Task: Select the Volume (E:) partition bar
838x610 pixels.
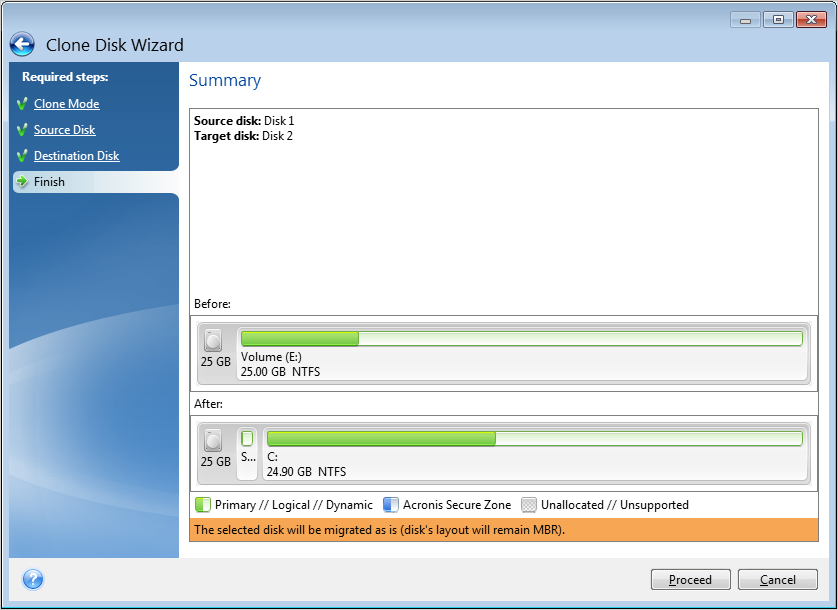Action: click(520, 348)
